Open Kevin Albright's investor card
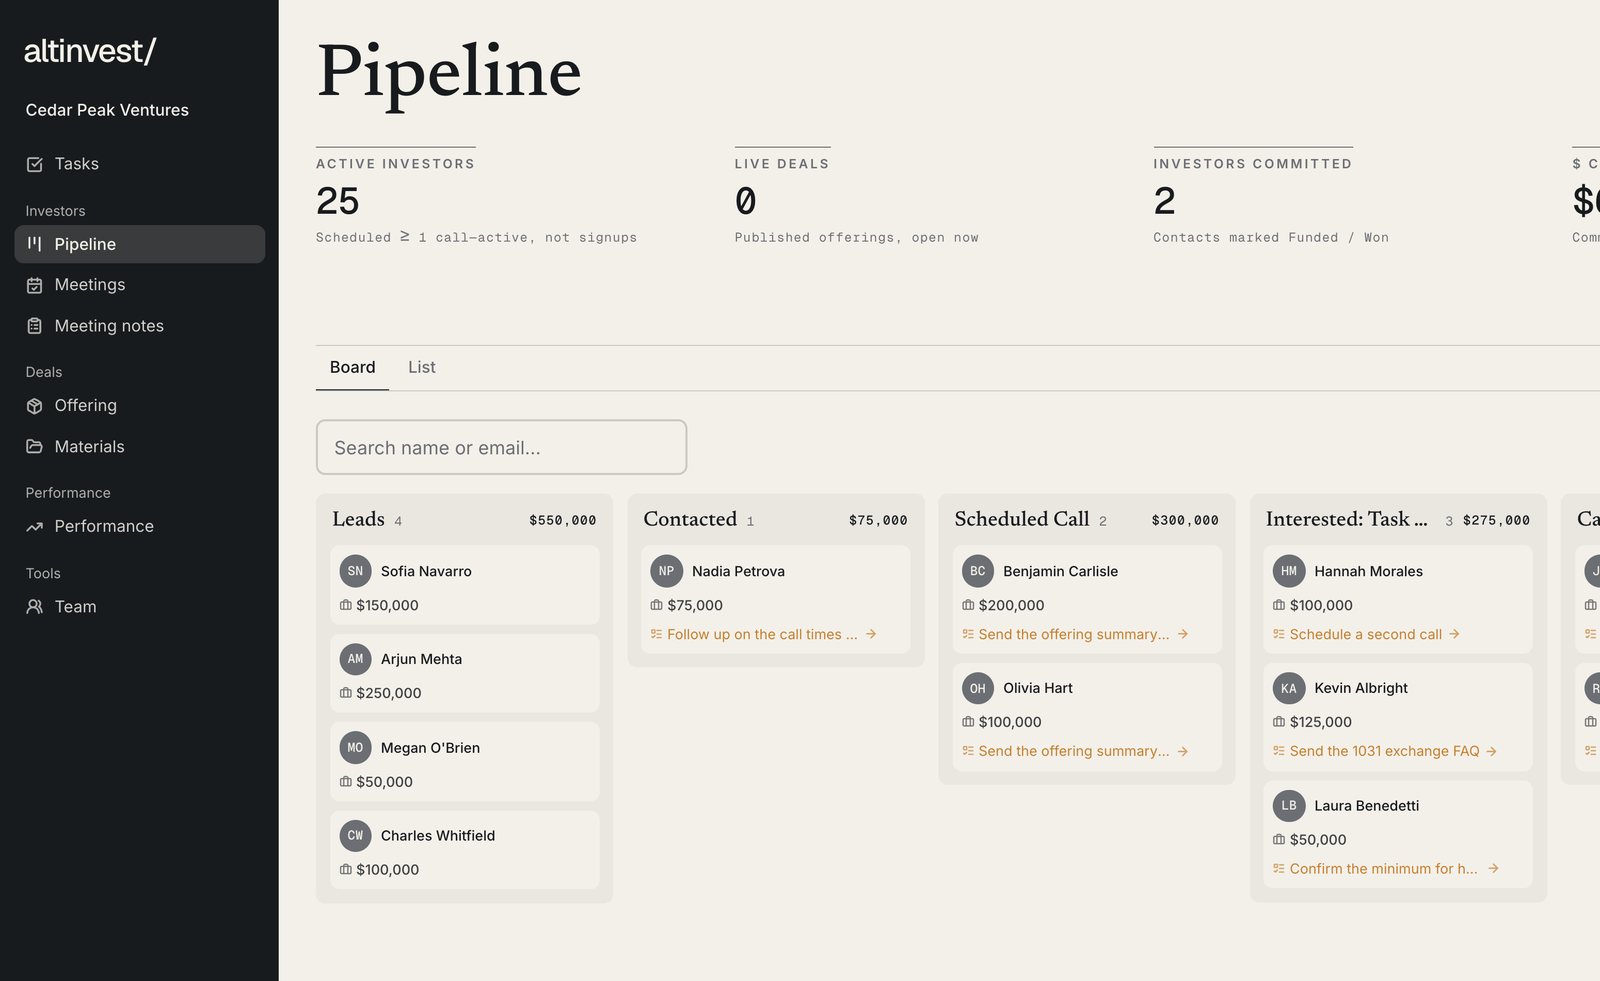This screenshot has width=1600, height=981. click(1398, 717)
